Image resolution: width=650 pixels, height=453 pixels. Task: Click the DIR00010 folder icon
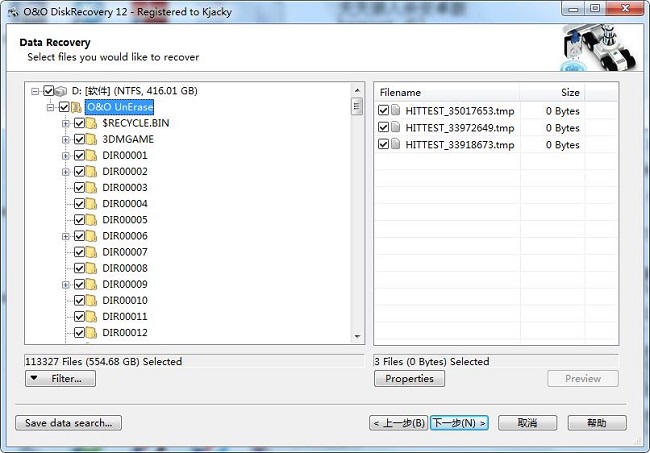tap(91, 301)
